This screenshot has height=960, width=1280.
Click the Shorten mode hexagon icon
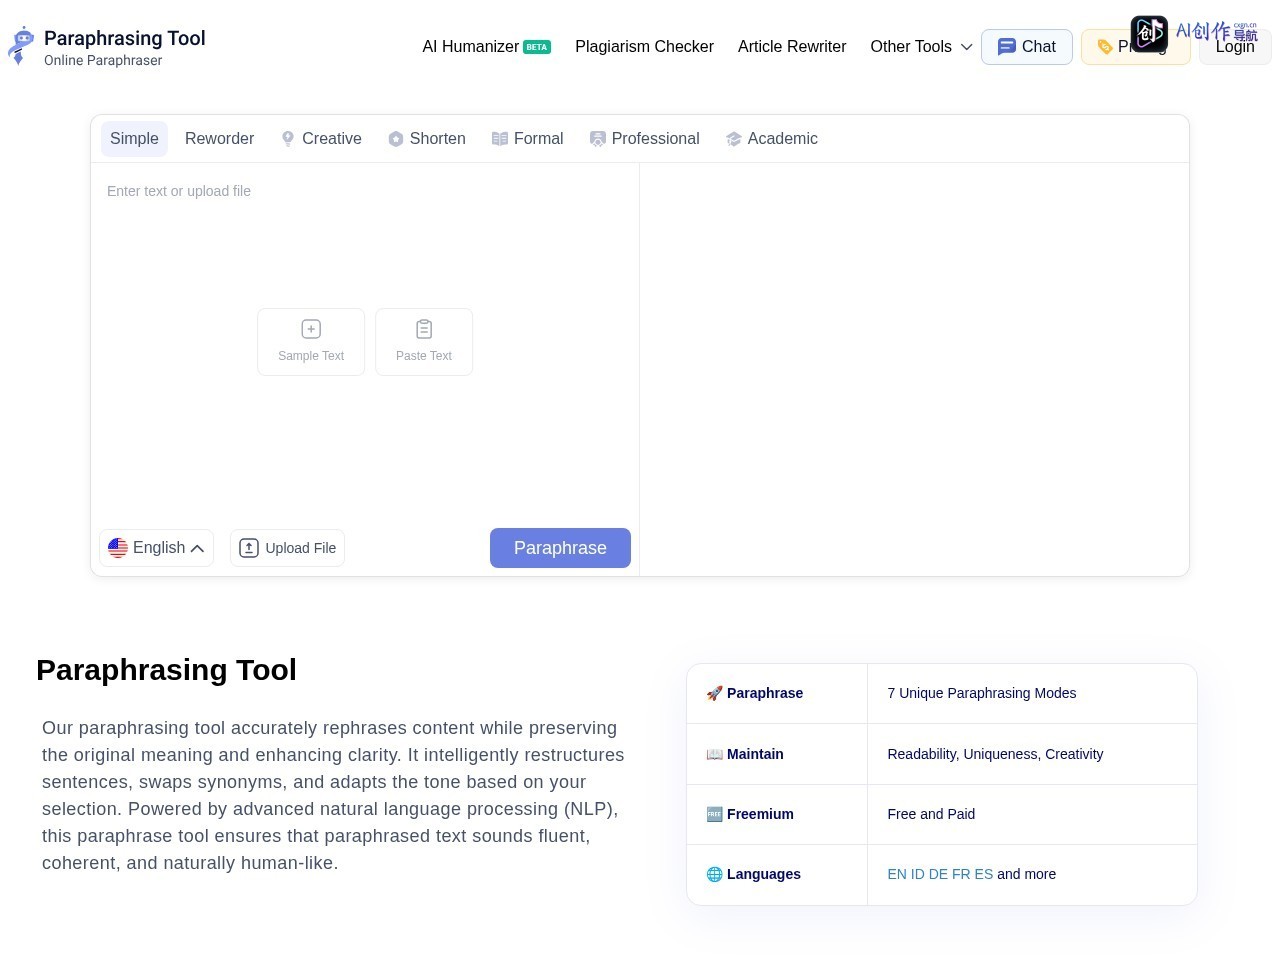(396, 139)
